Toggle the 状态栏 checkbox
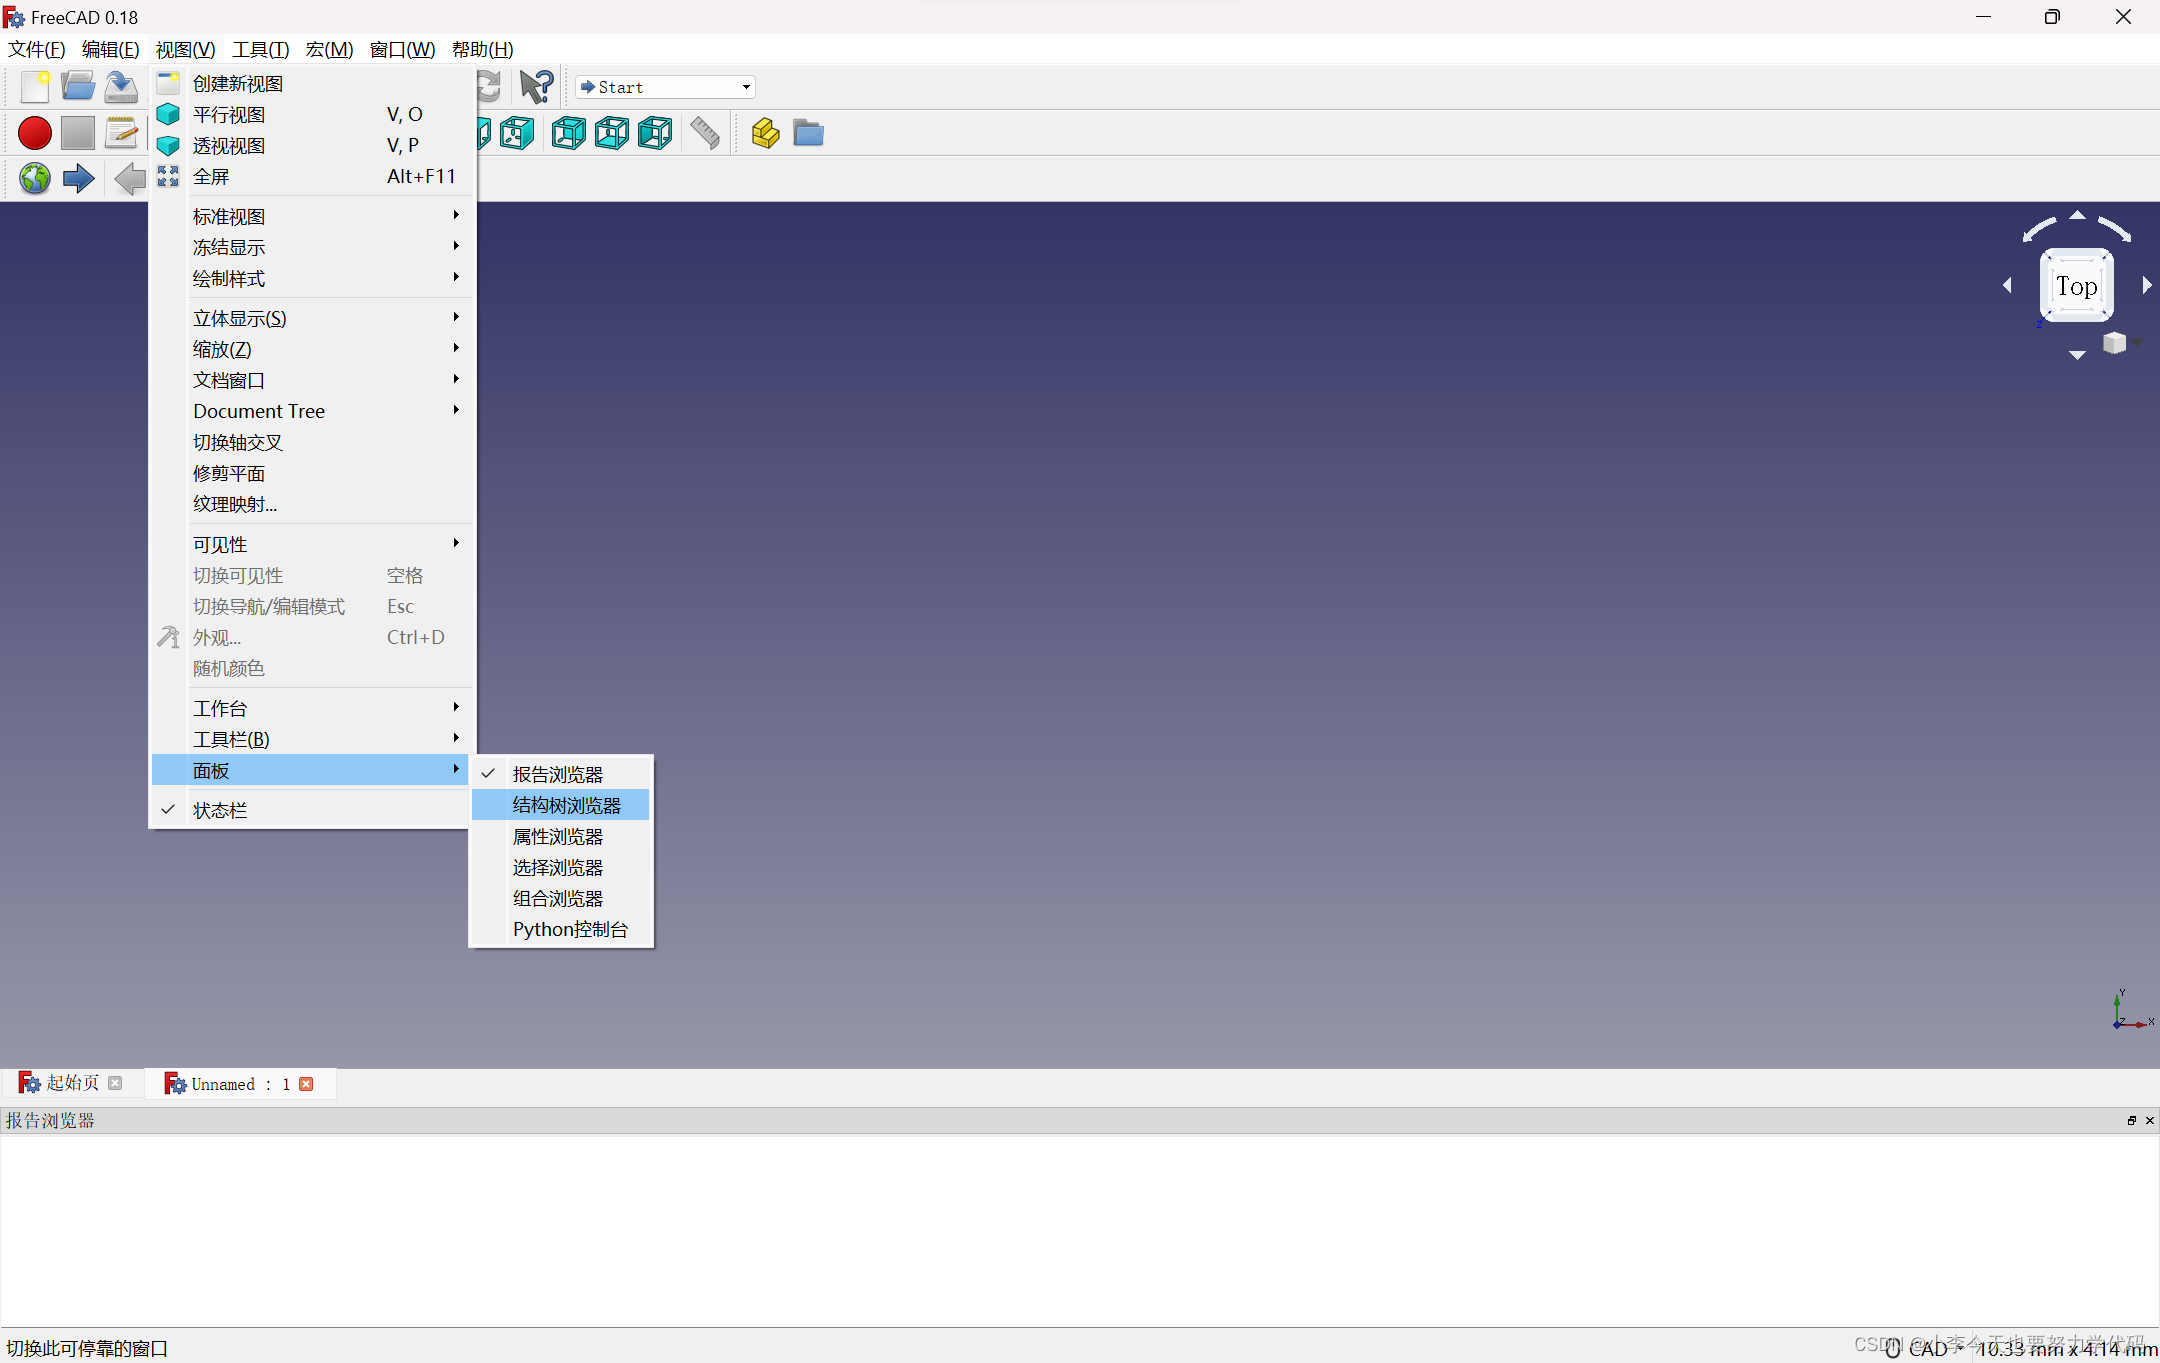The width and height of the screenshot is (2160, 1363). pyautogui.click(x=220, y=809)
